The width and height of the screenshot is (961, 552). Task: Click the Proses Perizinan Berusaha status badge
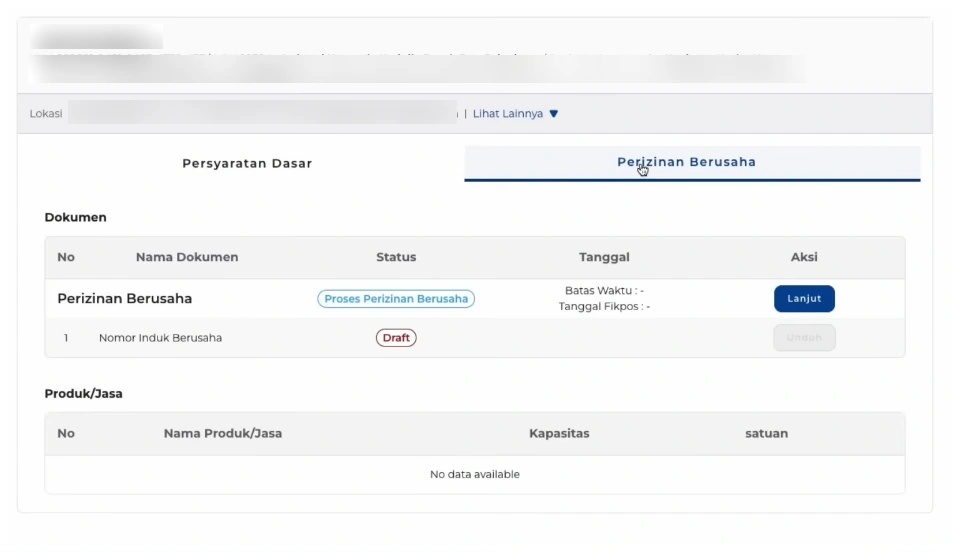[x=396, y=299]
